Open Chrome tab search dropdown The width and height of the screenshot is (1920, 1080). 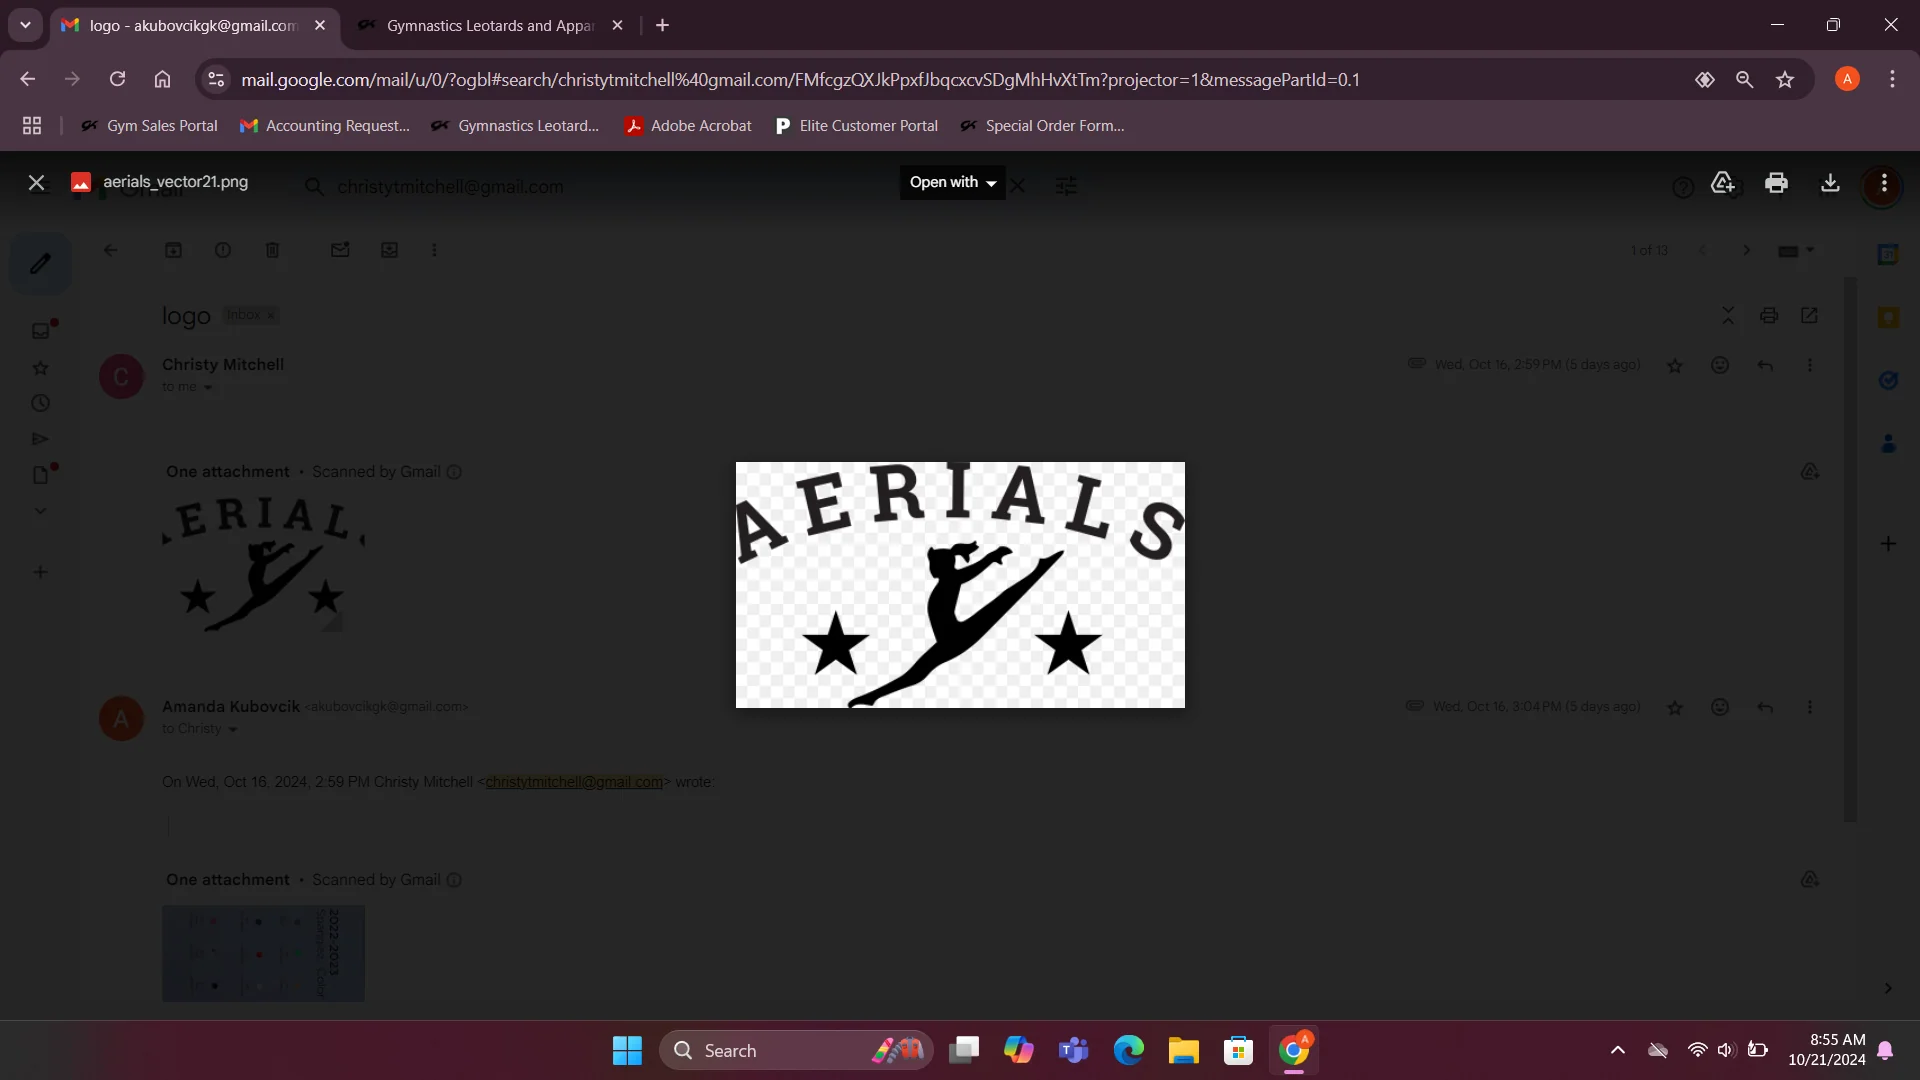(25, 25)
